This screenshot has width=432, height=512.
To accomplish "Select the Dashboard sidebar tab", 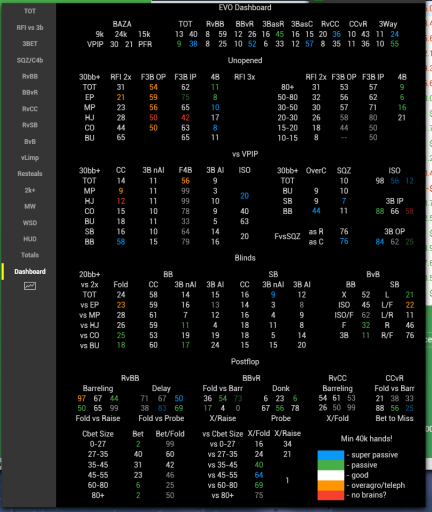I will [x=30, y=271].
